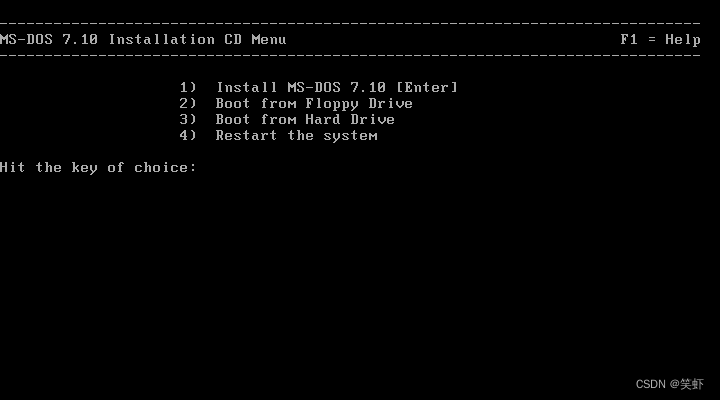Image resolution: width=720 pixels, height=400 pixels.
Task: Click the number 4) option marker
Action: point(188,135)
